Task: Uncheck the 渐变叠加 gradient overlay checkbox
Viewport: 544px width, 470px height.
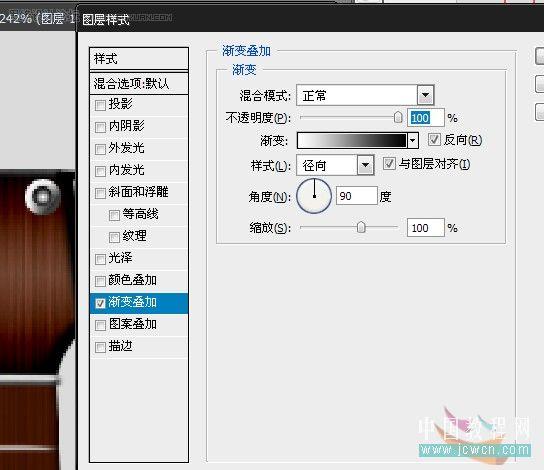Action: (x=100, y=303)
